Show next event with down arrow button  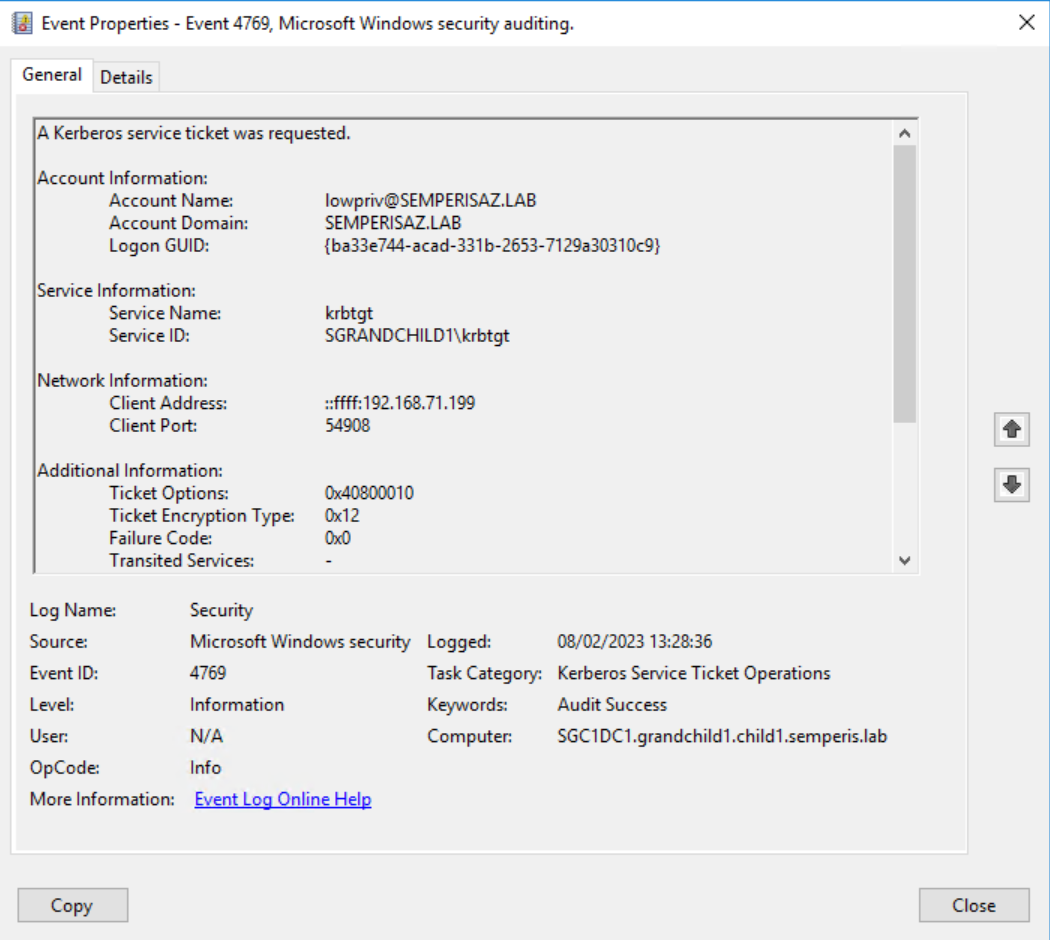click(1012, 484)
